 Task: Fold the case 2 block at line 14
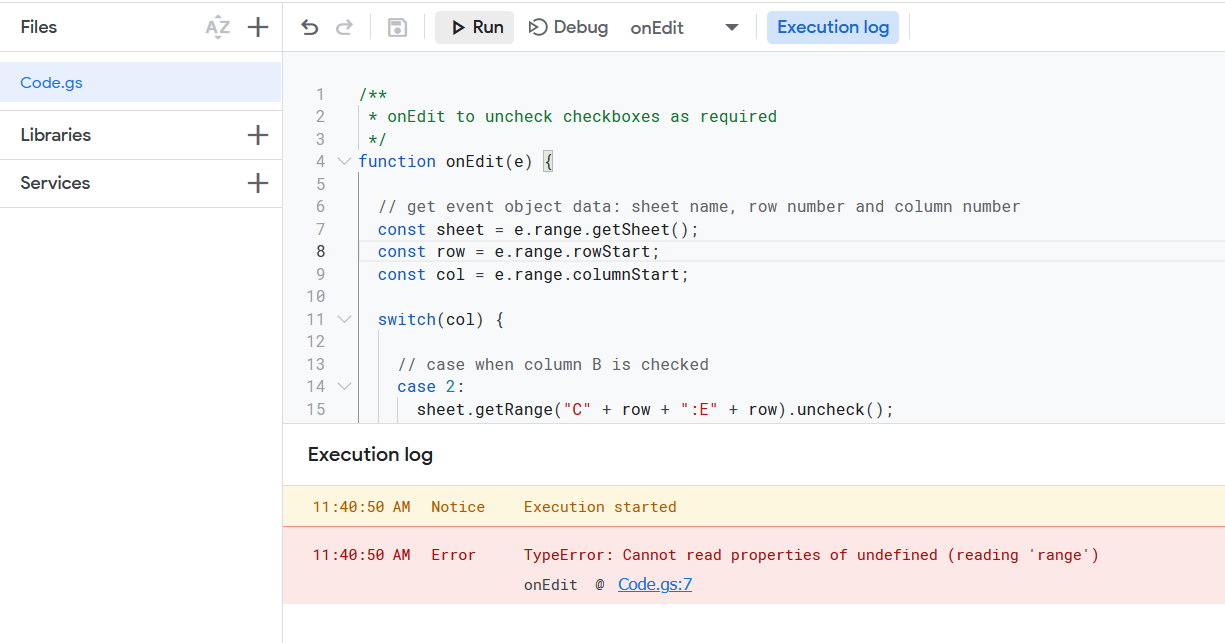344,386
